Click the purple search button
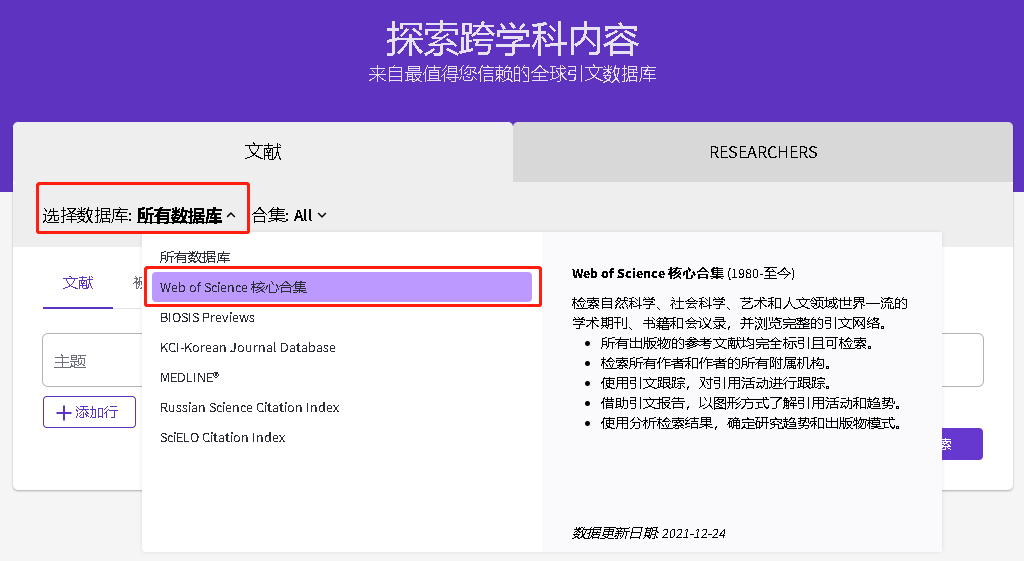 click(962, 444)
